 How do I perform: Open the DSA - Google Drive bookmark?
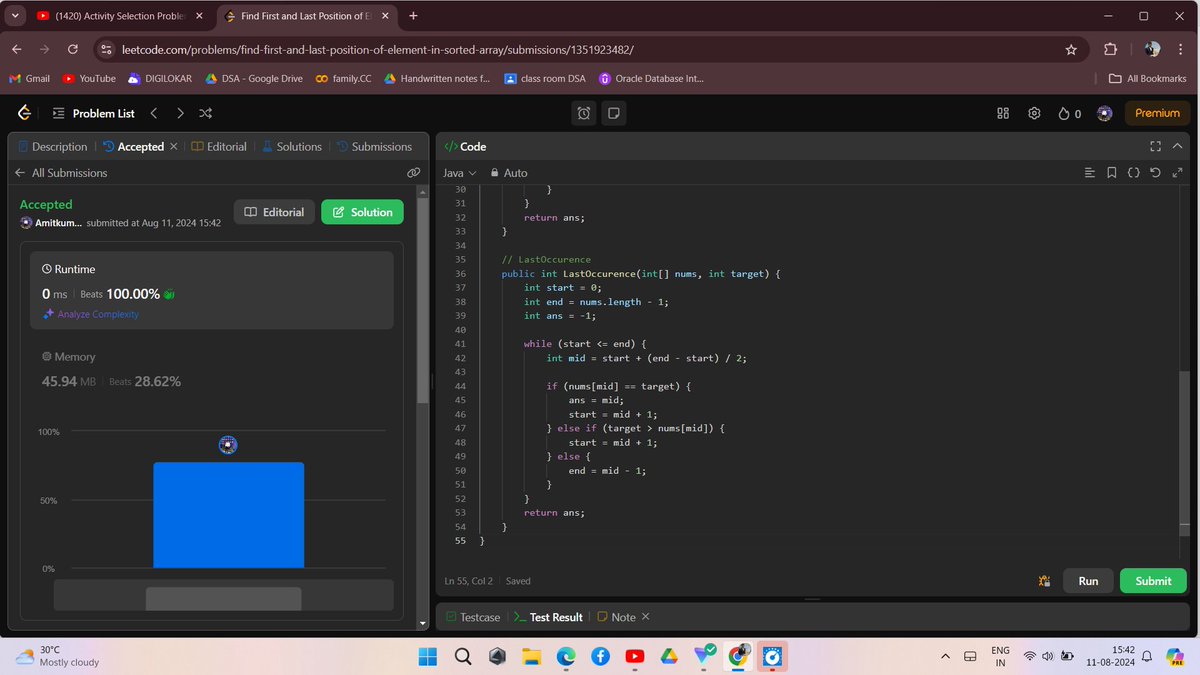tap(254, 78)
